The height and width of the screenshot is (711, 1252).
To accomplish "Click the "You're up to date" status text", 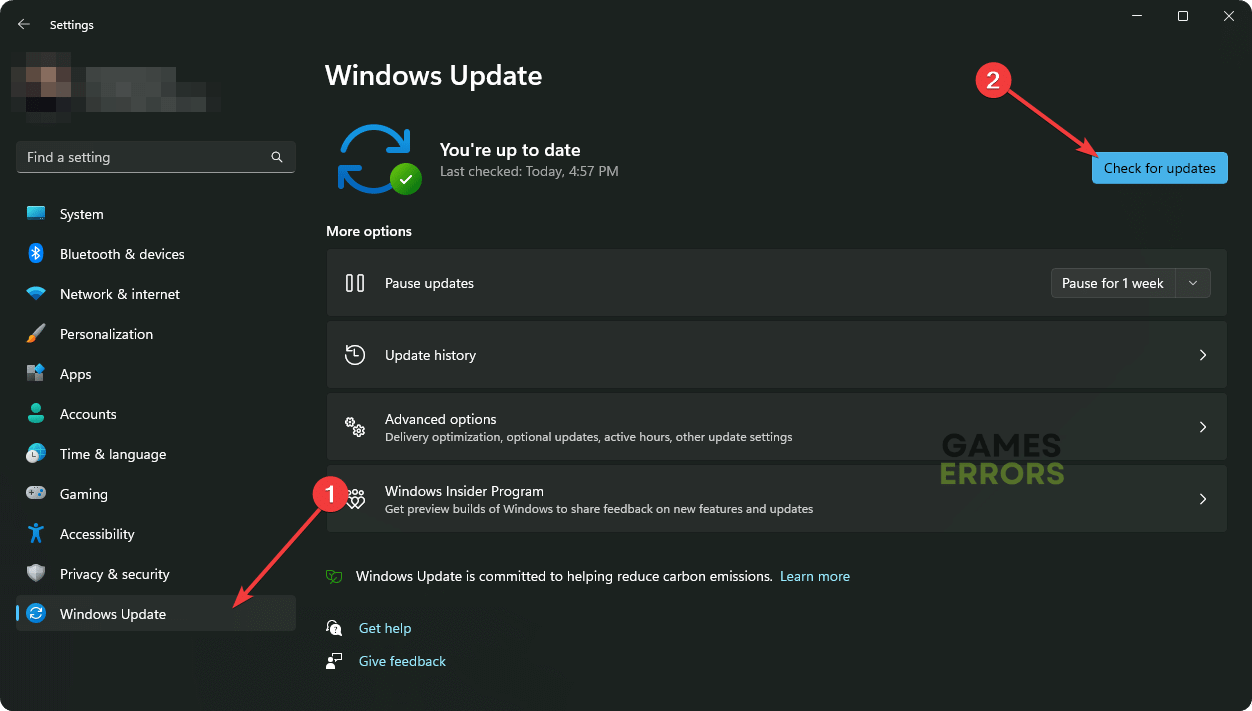I will [510, 150].
